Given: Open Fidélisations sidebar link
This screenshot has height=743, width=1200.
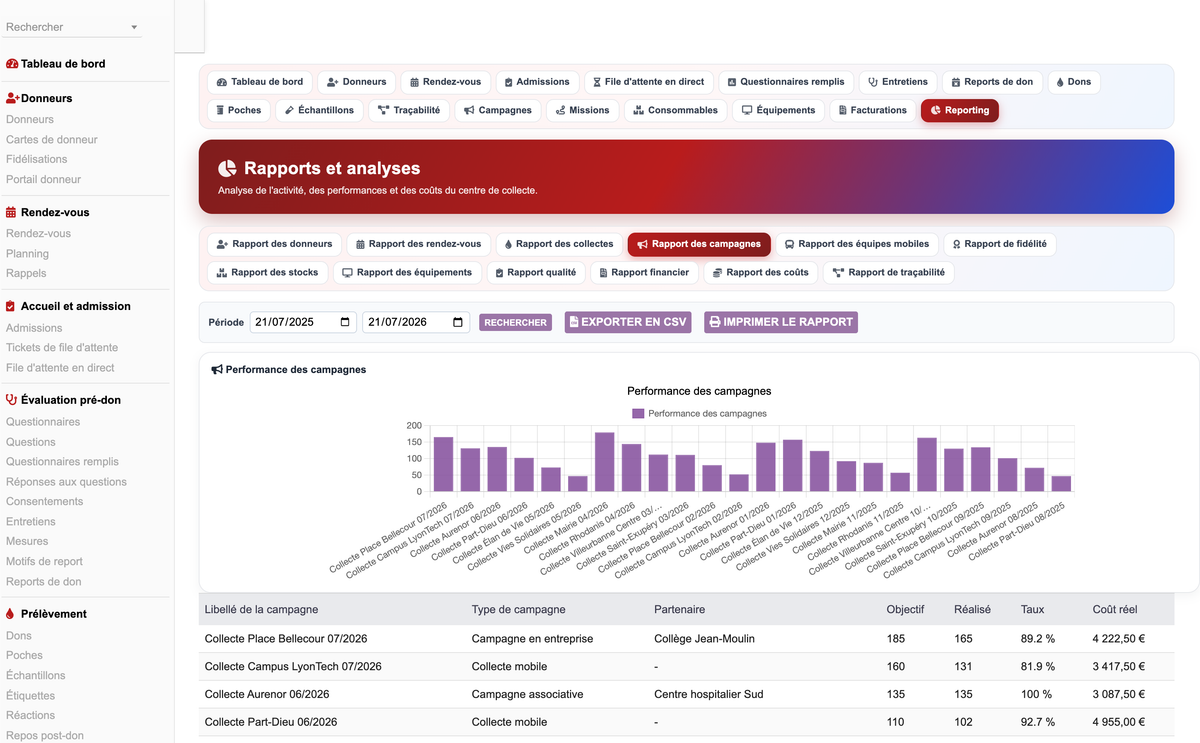Looking at the screenshot, I should tap(37, 159).
